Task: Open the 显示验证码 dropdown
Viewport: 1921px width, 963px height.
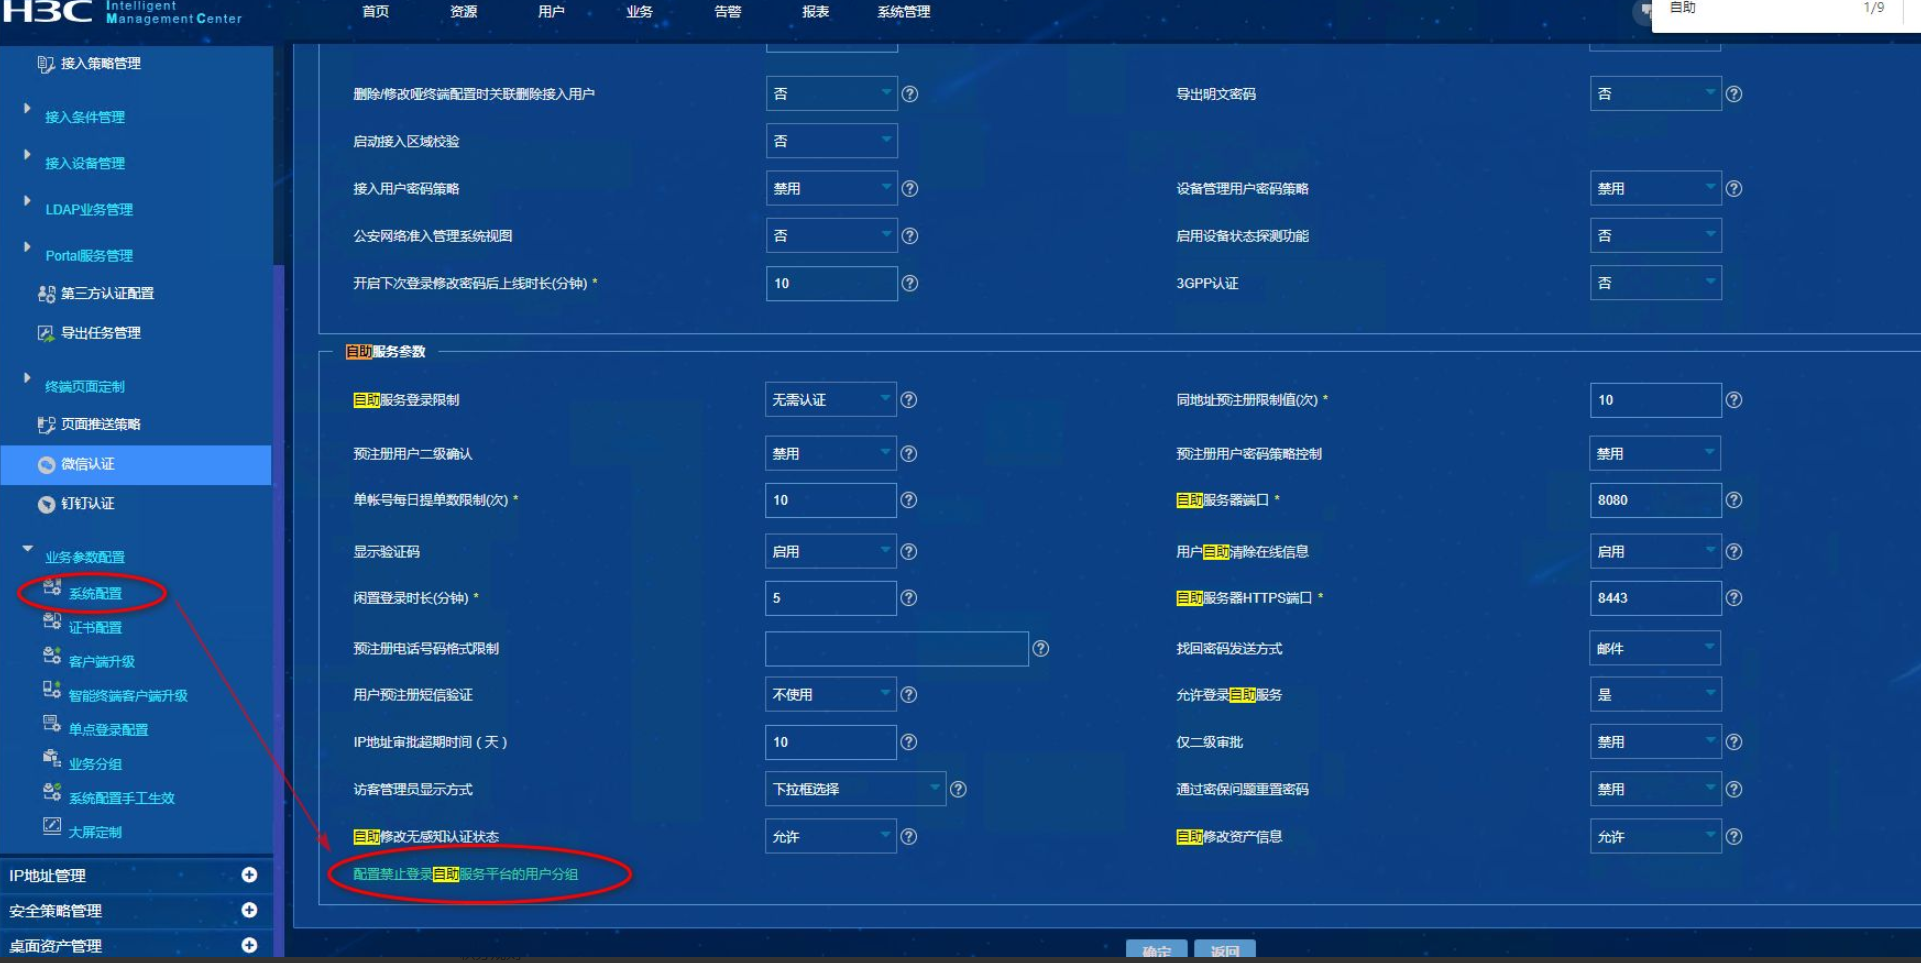Action: point(831,552)
